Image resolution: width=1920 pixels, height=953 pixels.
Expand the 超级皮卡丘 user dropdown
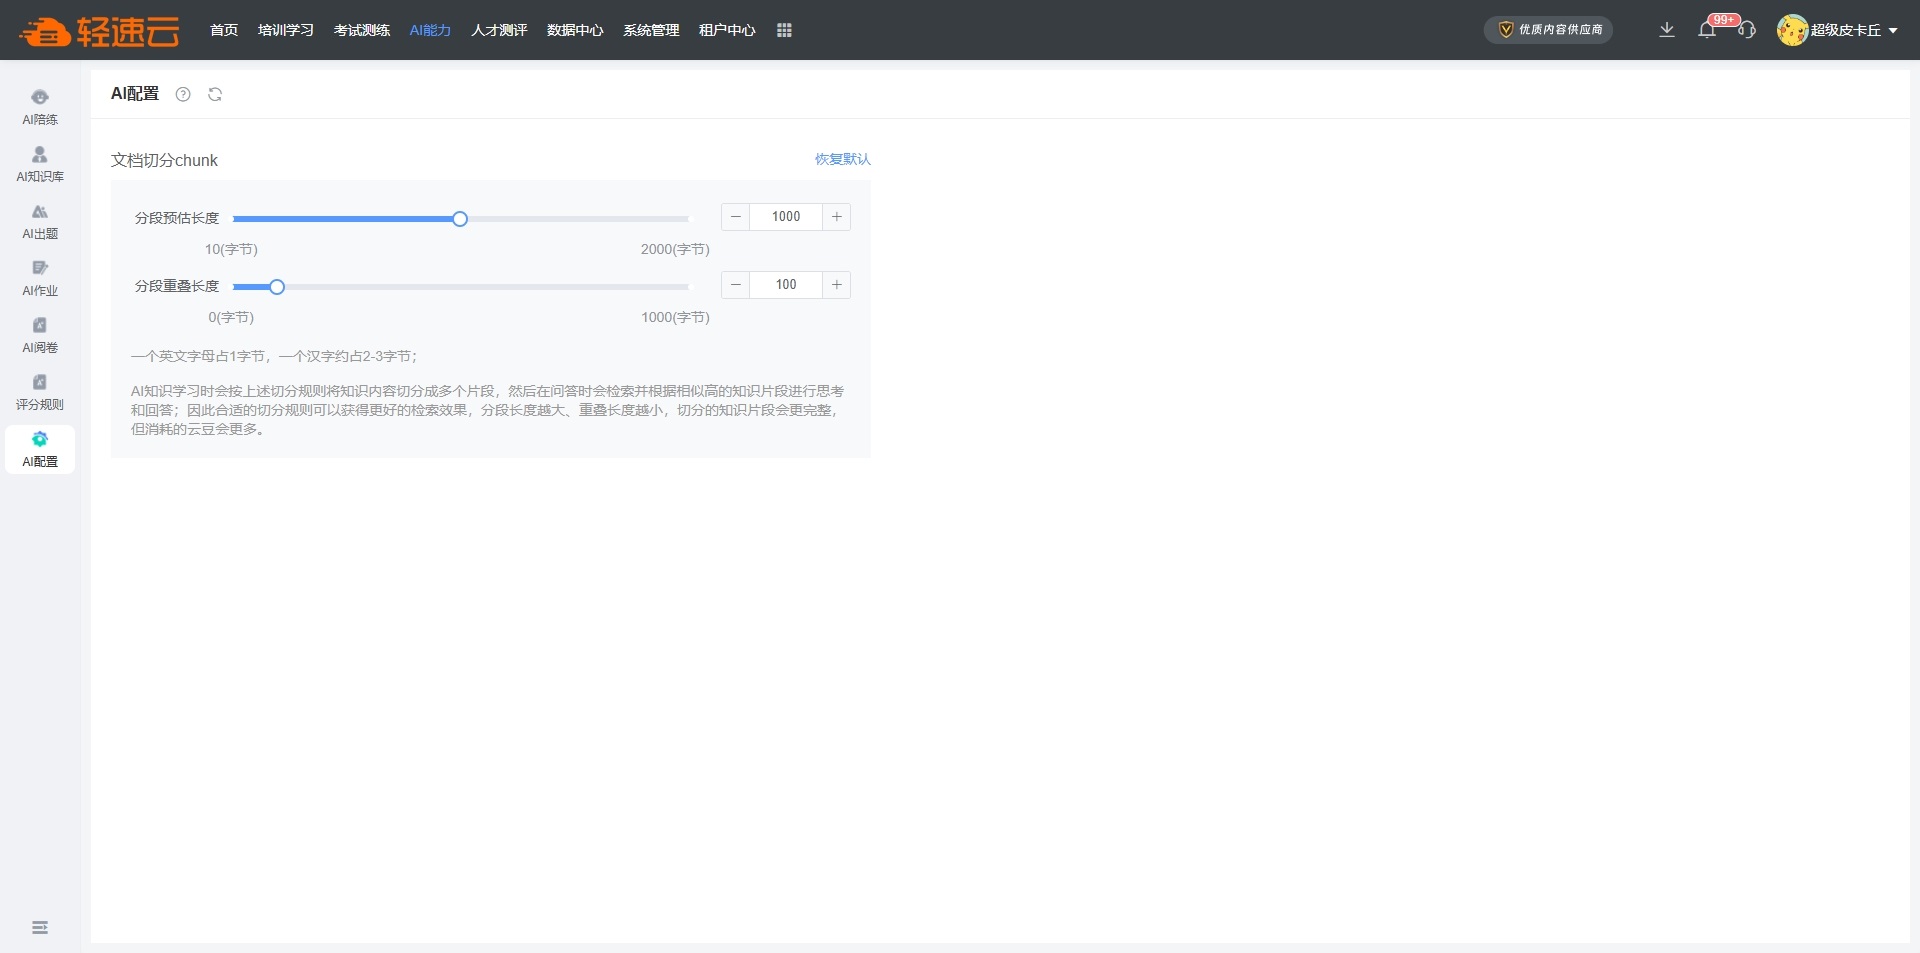pyautogui.click(x=1838, y=30)
